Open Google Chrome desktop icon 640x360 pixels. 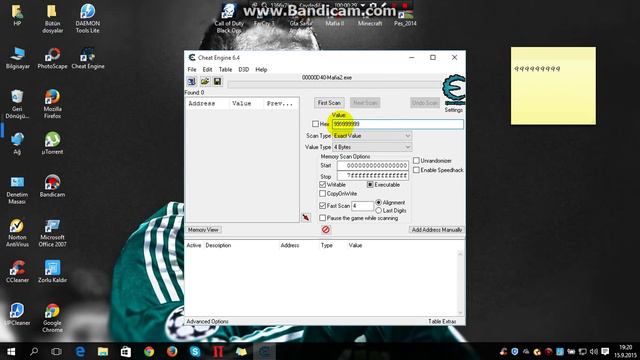point(52,318)
